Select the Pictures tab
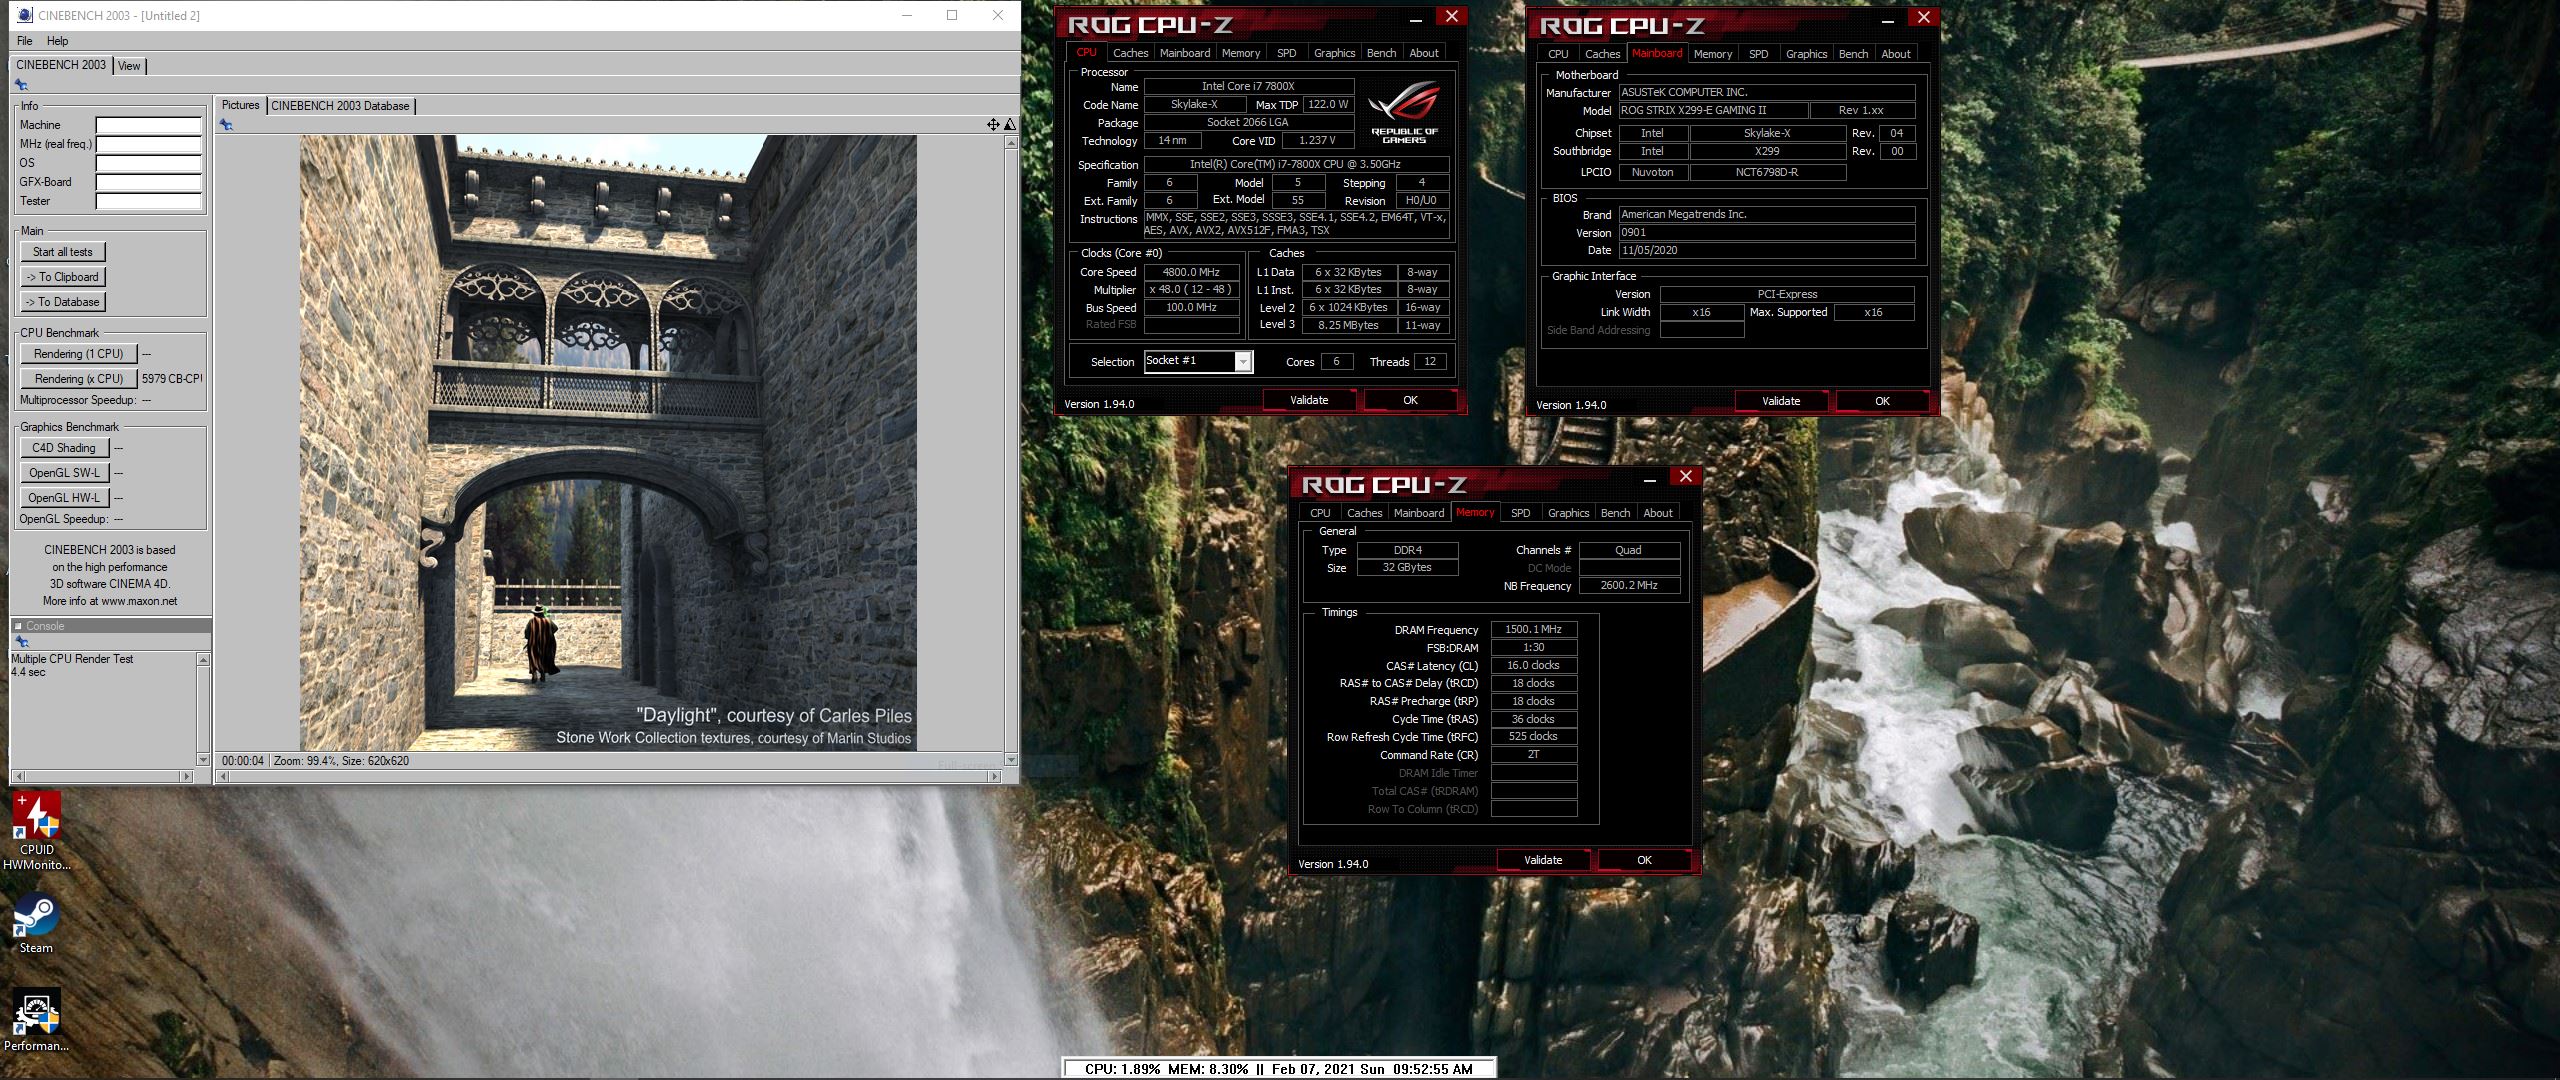The height and width of the screenshot is (1080, 2560). (x=240, y=105)
